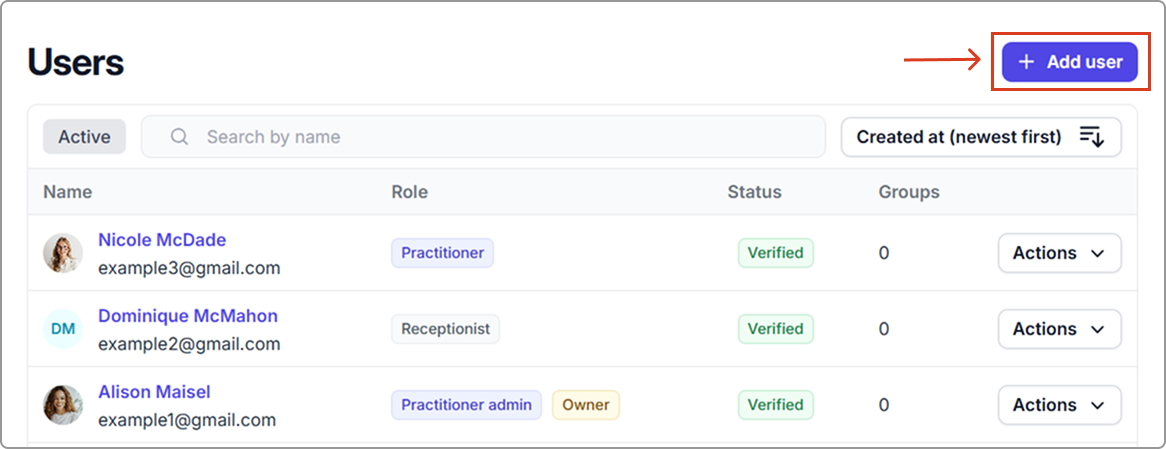Click the Receptionist role badge
Viewport: 1166px width, 449px height.
(x=445, y=329)
